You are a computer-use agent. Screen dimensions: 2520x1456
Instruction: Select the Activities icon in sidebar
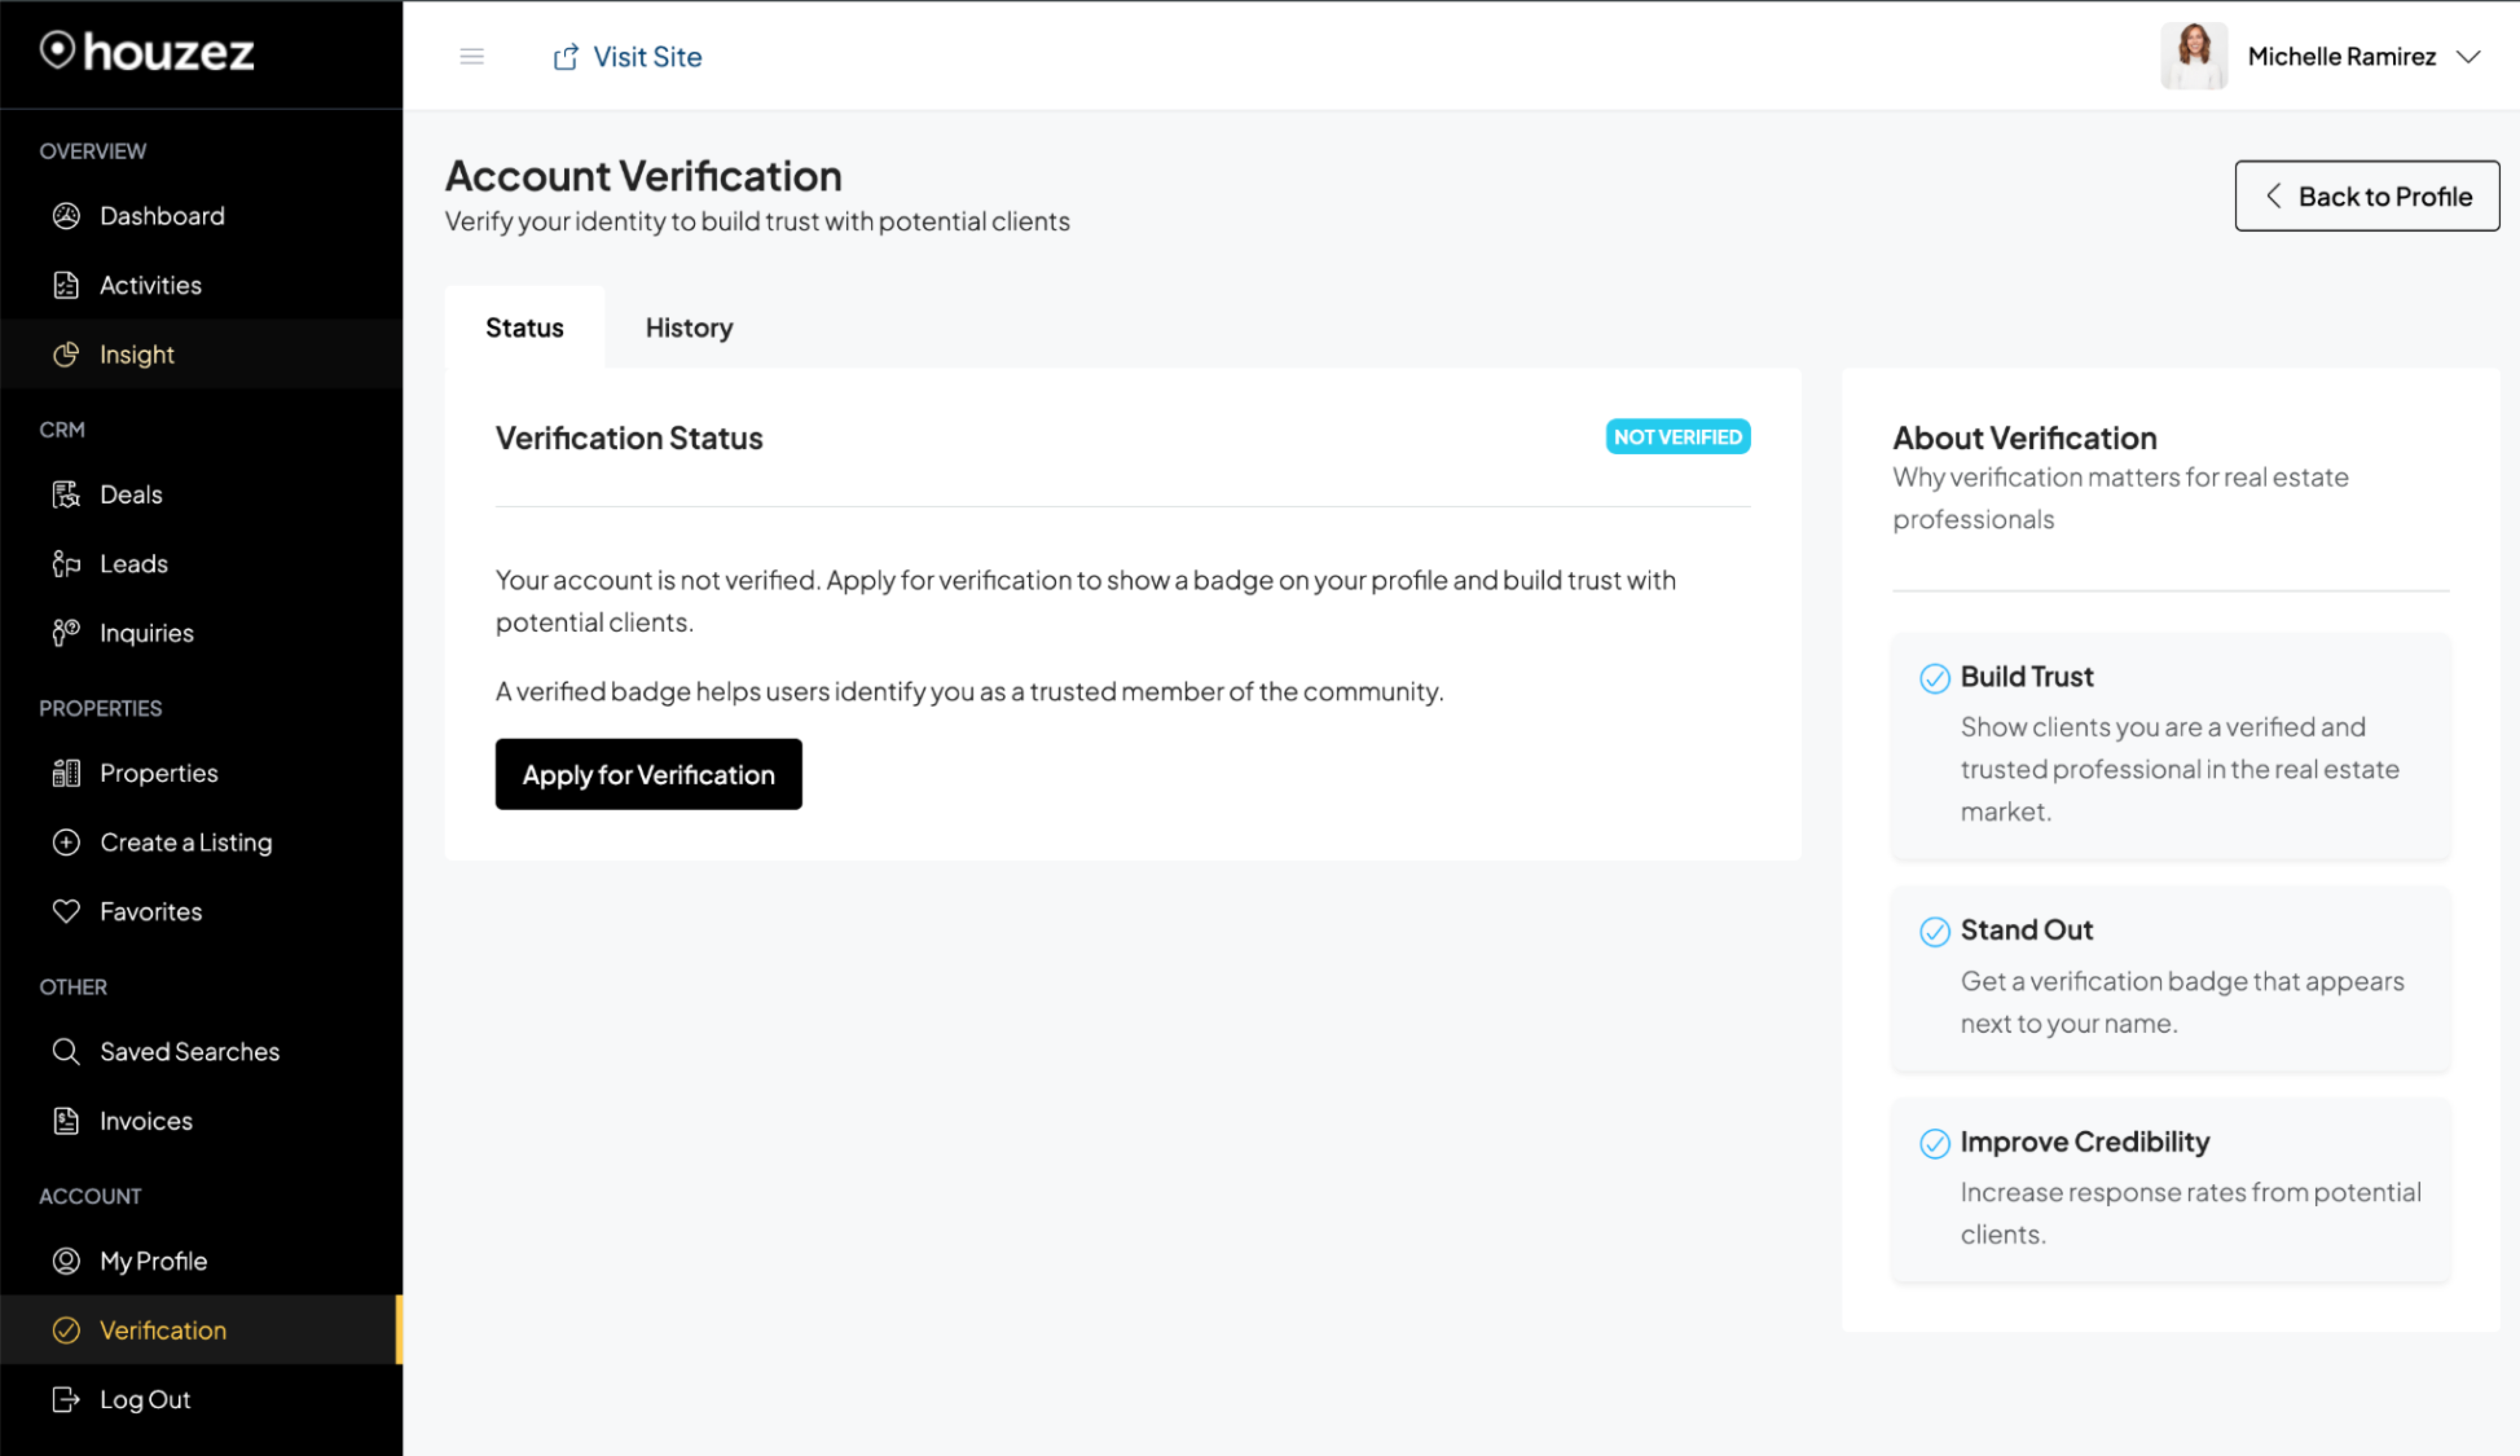pyautogui.click(x=66, y=285)
